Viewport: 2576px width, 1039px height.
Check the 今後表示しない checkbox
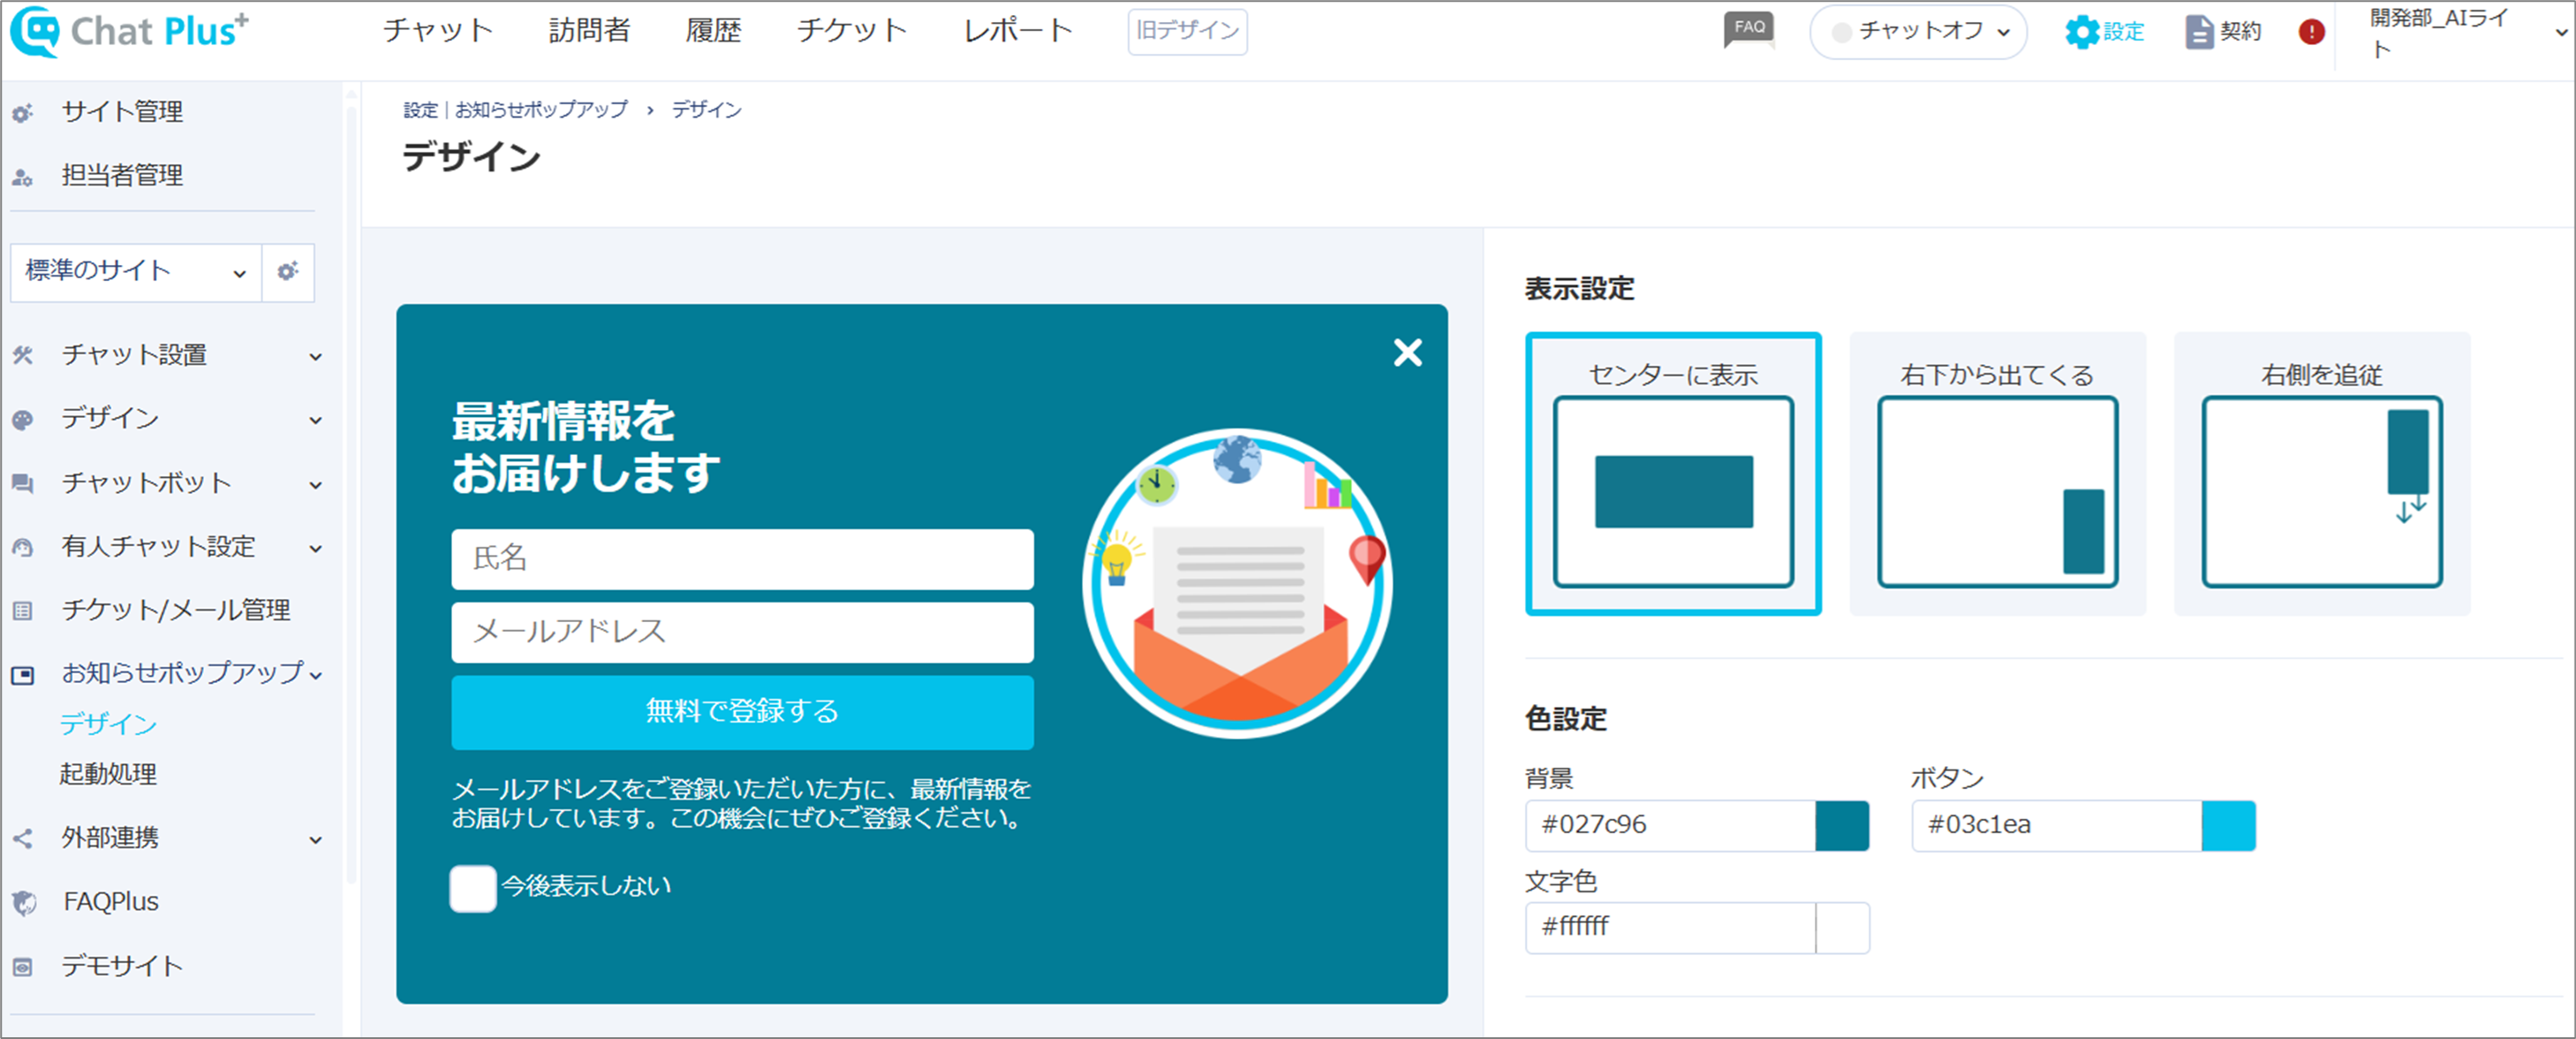coord(473,888)
